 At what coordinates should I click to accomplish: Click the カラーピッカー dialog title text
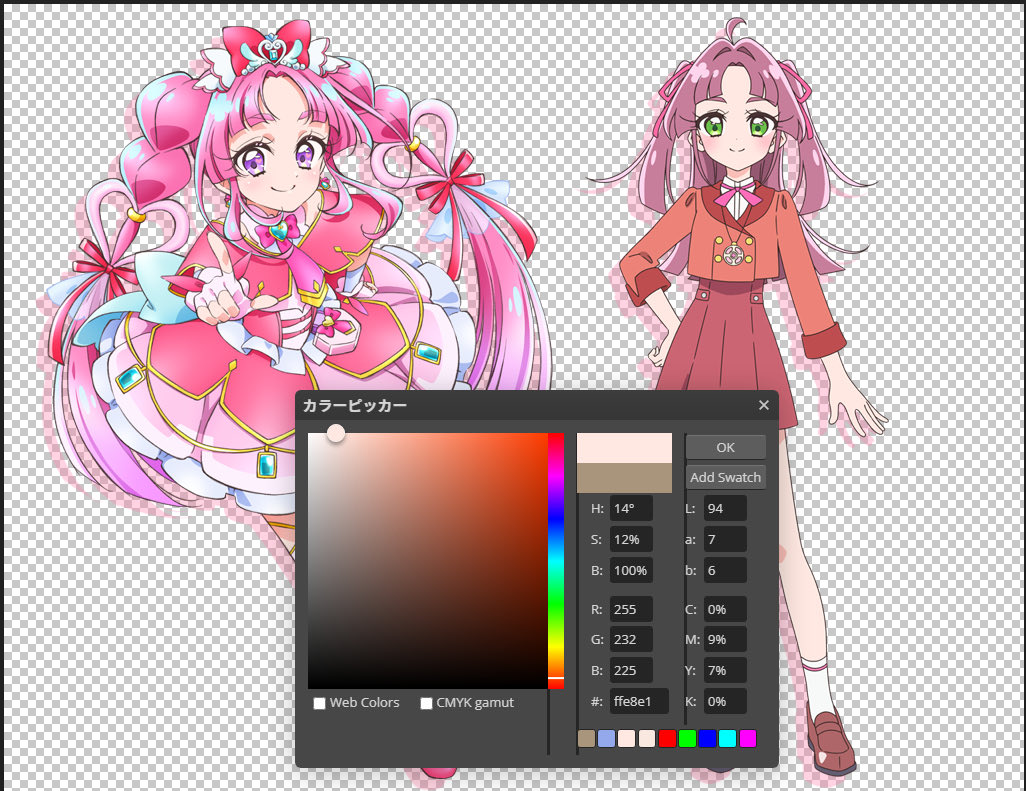click(355, 406)
